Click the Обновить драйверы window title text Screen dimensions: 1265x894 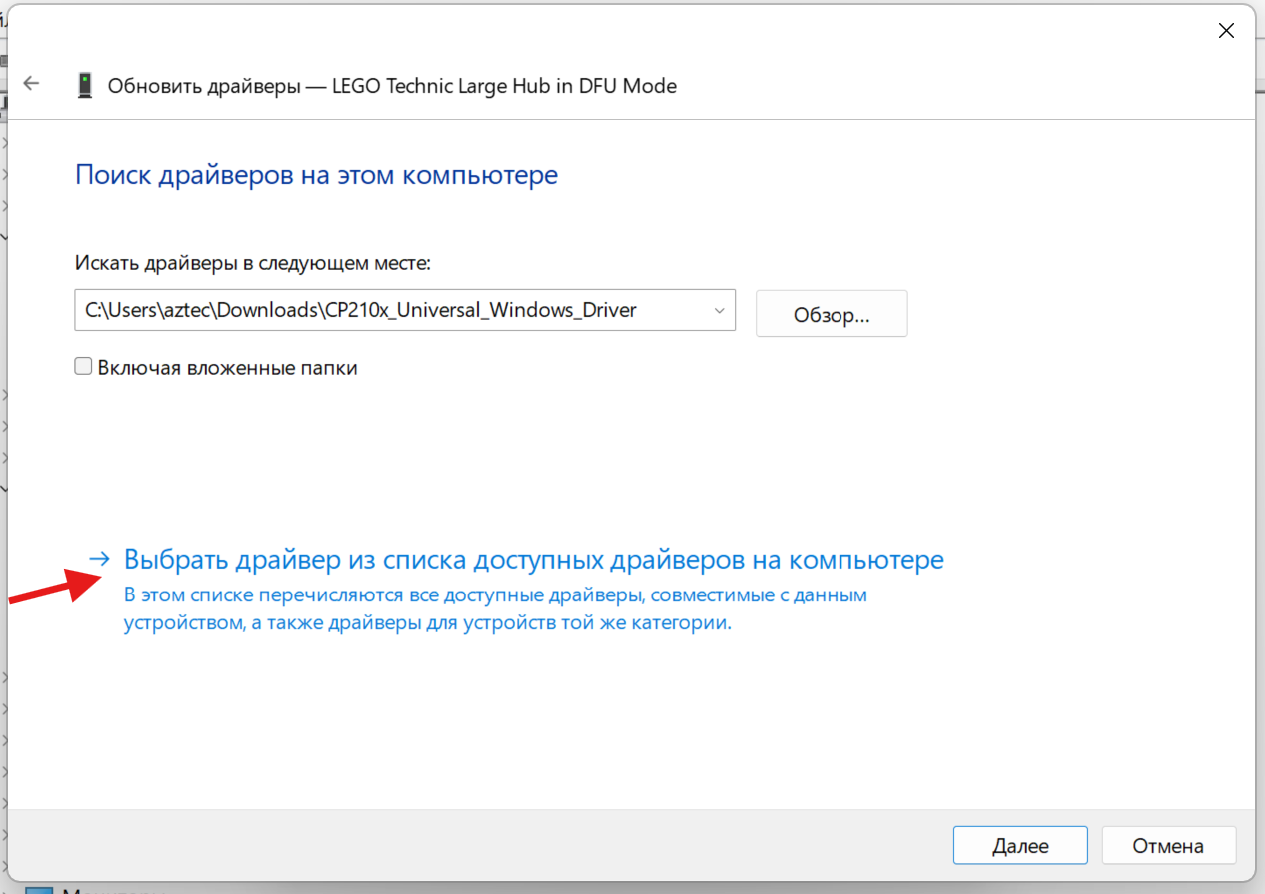click(x=392, y=86)
